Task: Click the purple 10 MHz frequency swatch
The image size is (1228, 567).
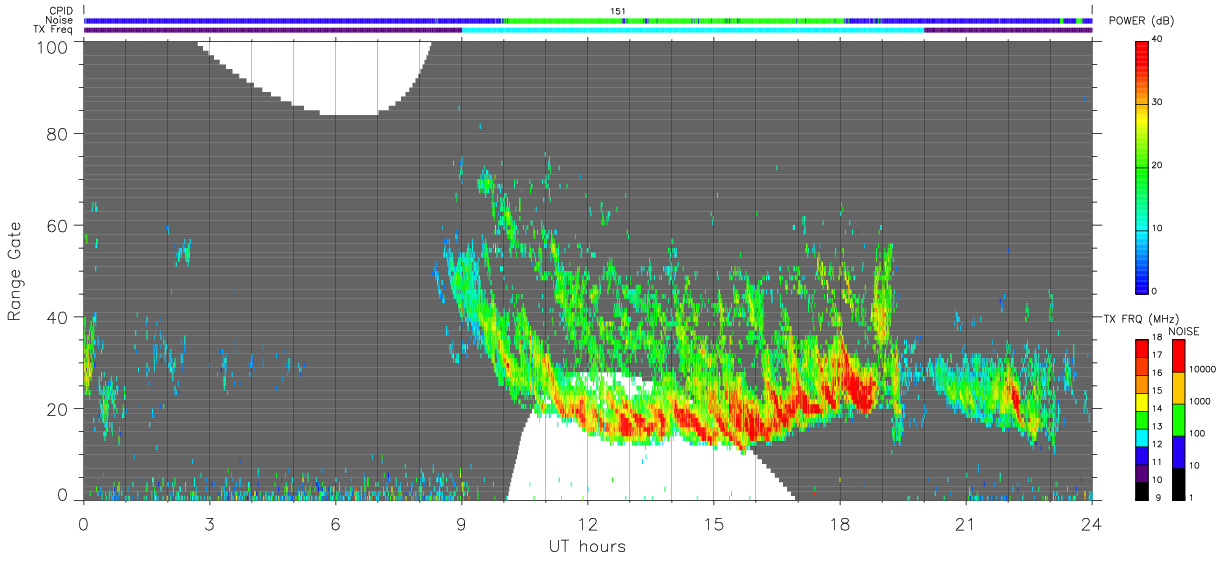Action: pyautogui.click(x=1141, y=471)
